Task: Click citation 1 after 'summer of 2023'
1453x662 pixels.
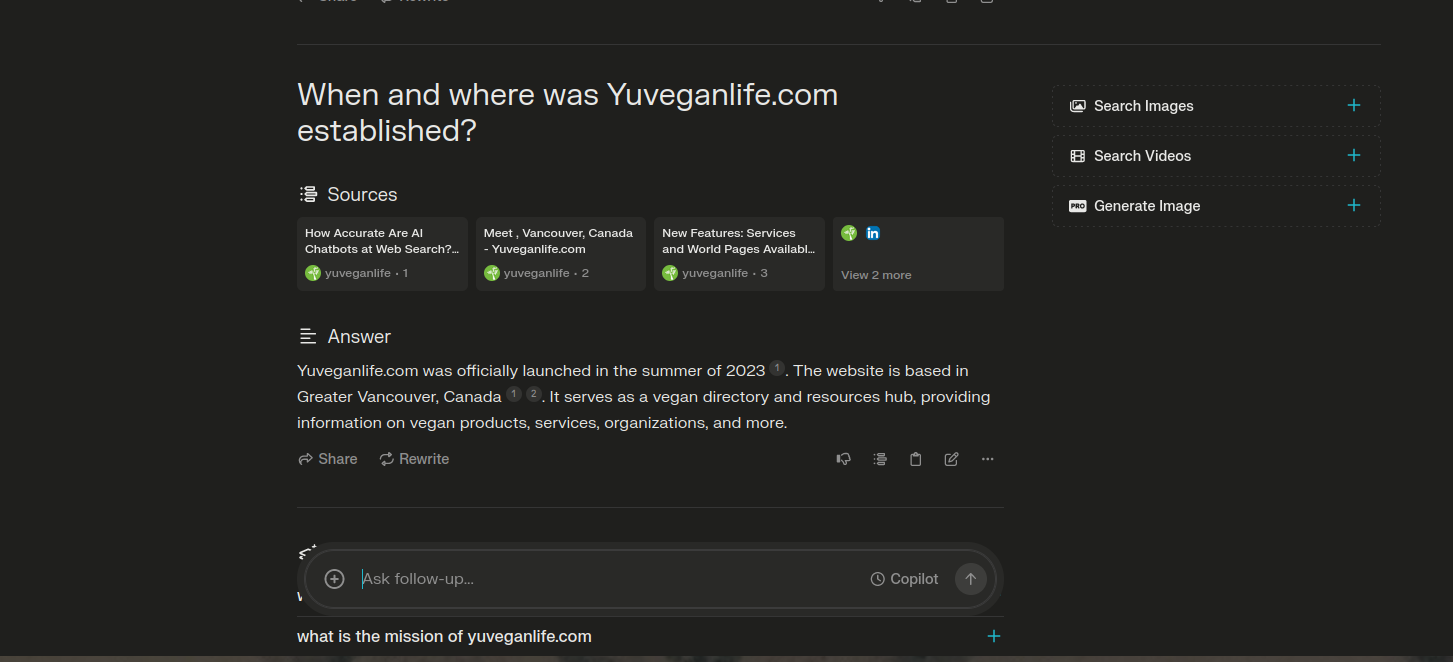Action: point(777,369)
